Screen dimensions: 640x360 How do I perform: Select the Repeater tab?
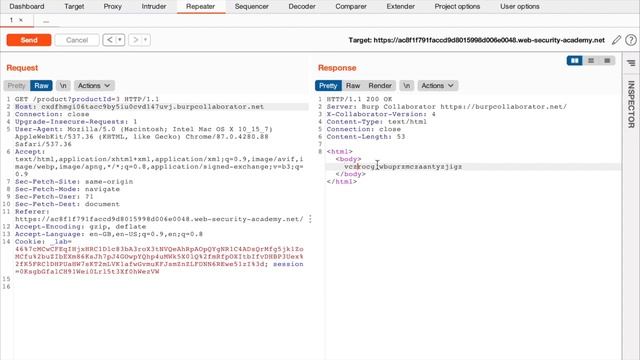[x=200, y=7]
